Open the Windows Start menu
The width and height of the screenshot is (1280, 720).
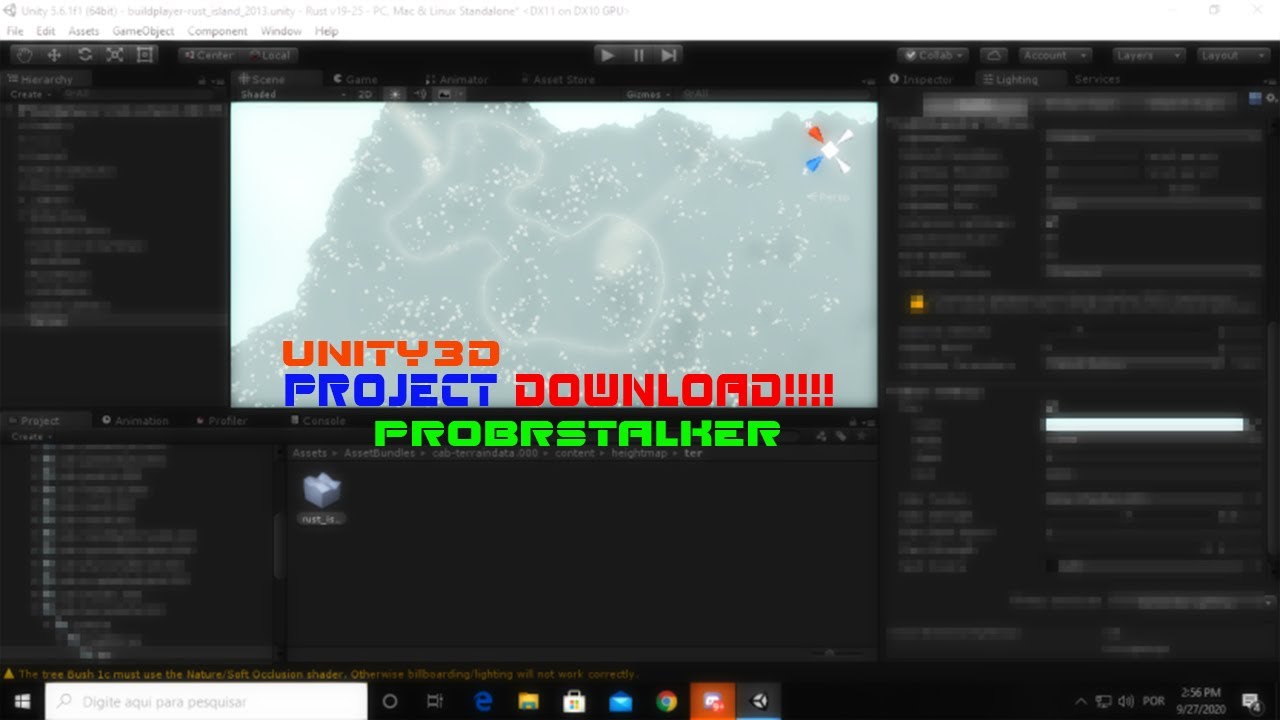pos(22,701)
